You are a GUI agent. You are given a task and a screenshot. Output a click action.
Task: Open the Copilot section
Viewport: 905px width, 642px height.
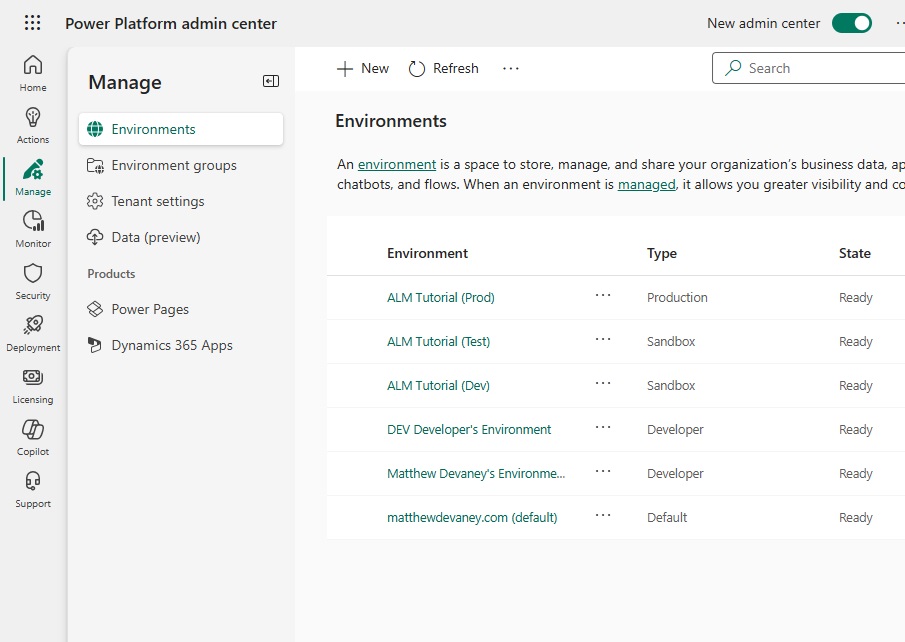coord(33,437)
